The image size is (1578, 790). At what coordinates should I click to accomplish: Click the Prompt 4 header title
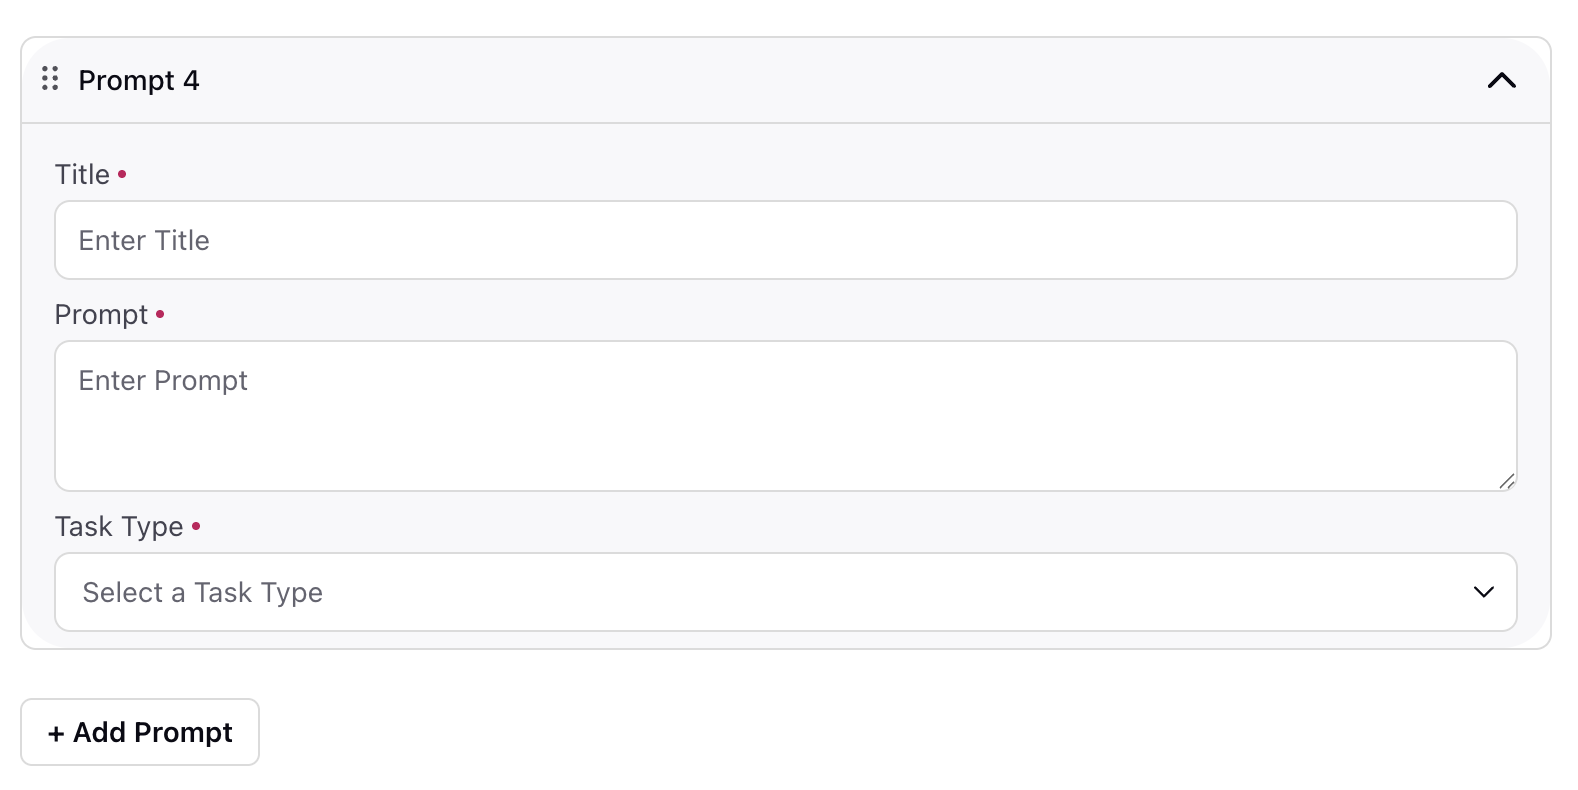(139, 80)
